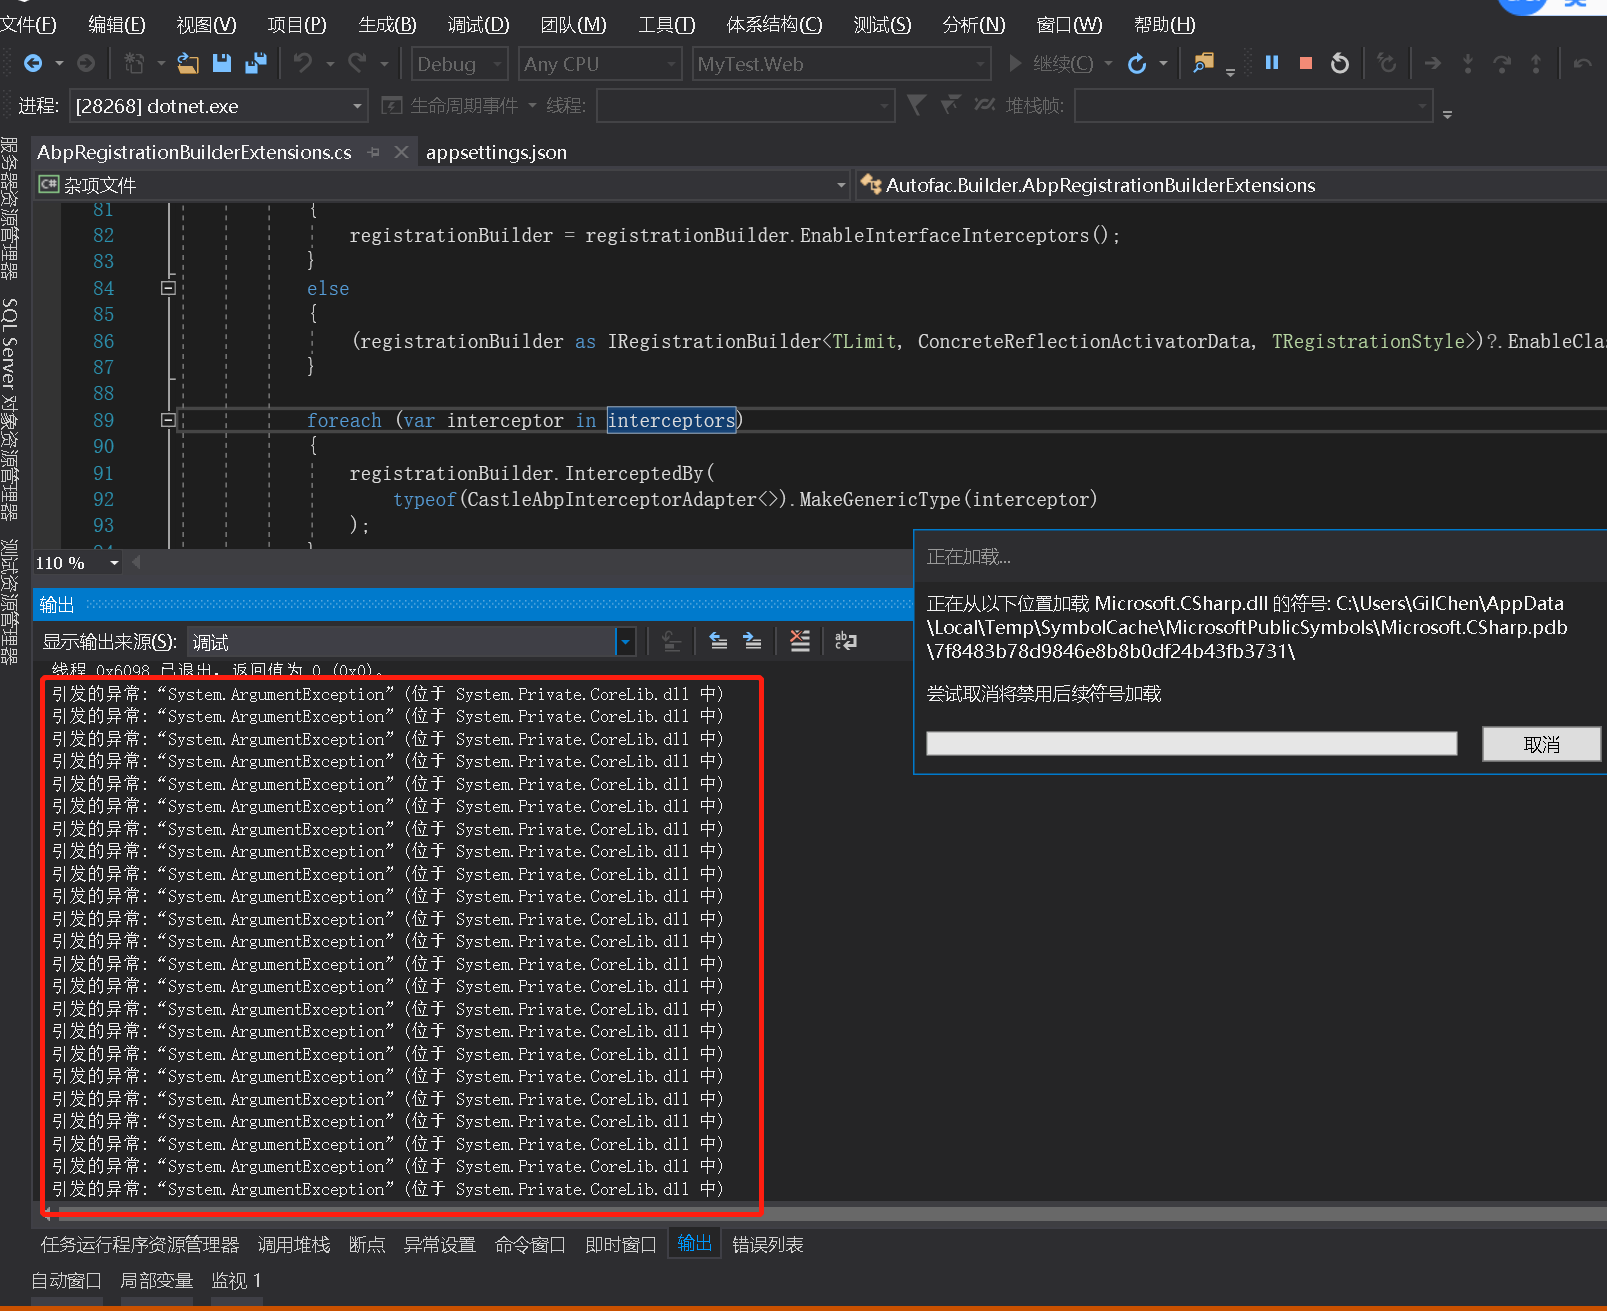Pause debugging with the Break All icon
1607x1311 pixels.
pyautogui.click(x=1272, y=63)
